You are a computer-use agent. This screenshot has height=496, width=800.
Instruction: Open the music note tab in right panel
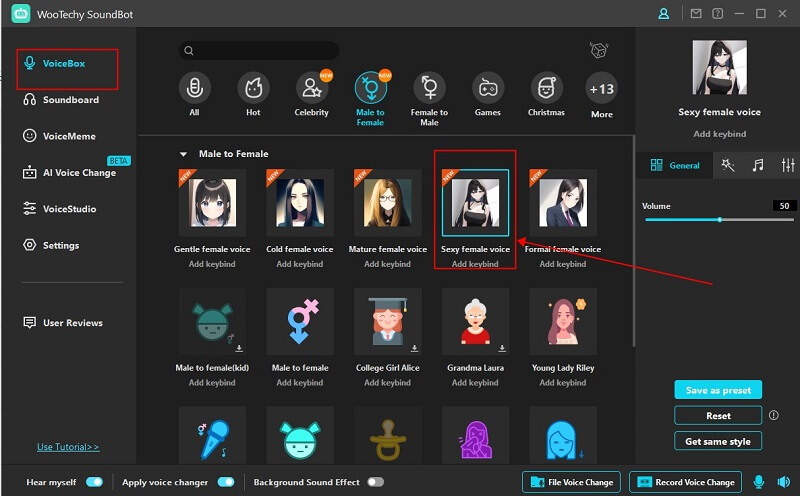click(x=757, y=165)
